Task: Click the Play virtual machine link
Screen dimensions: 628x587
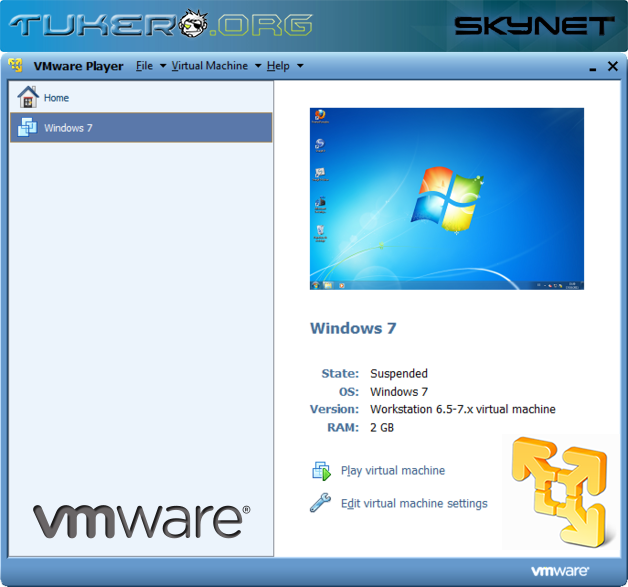Action: click(393, 470)
